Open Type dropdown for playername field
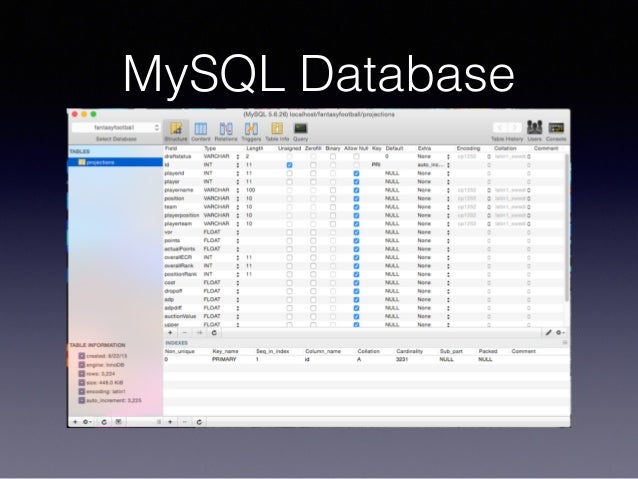The height and width of the screenshot is (479, 638). tap(238, 190)
